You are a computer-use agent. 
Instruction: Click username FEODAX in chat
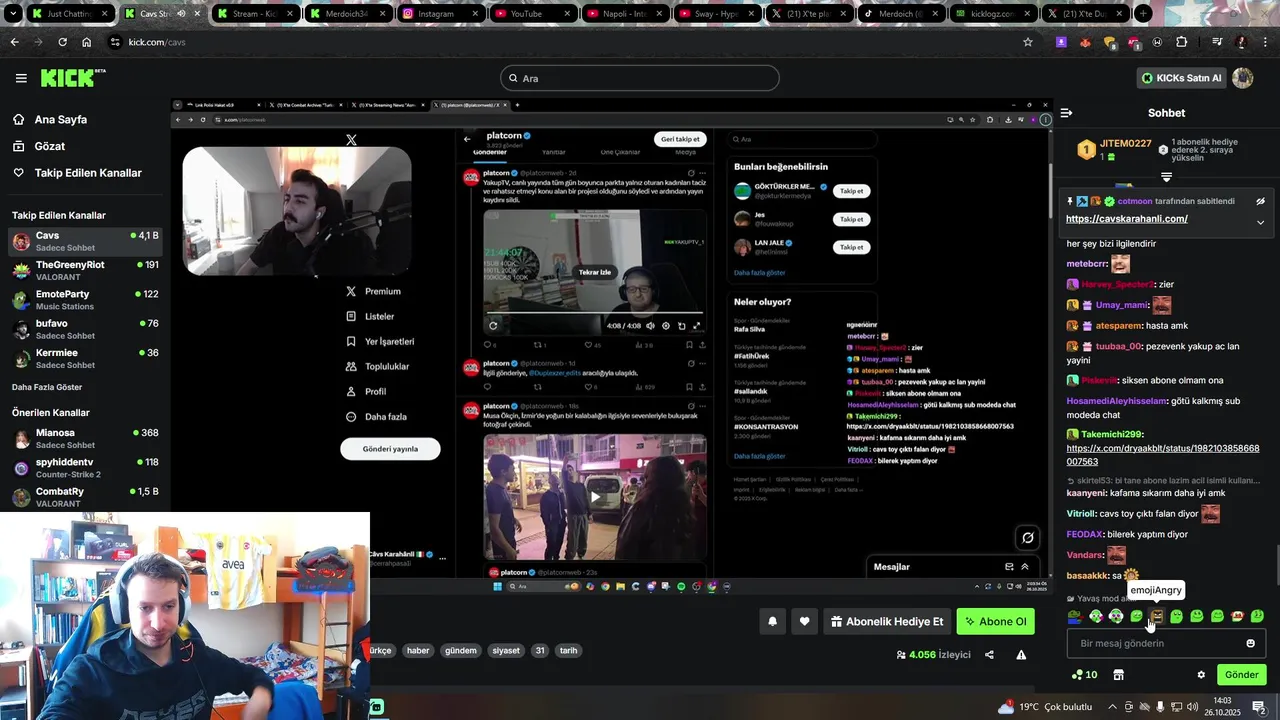[x=1085, y=534]
